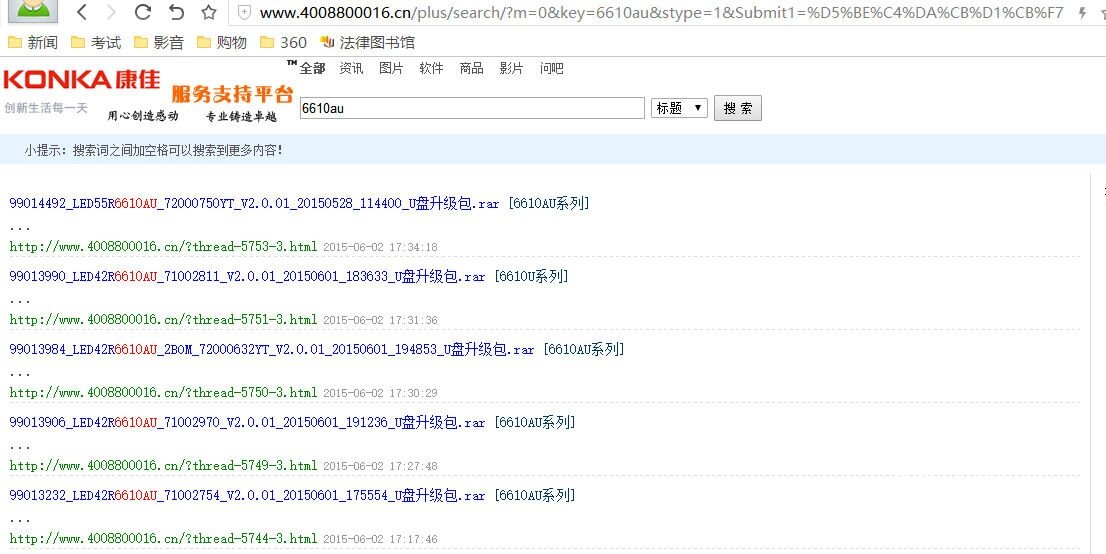Click the search box containing 6610au
The height and width of the screenshot is (554, 1106).
pos(472,108)
